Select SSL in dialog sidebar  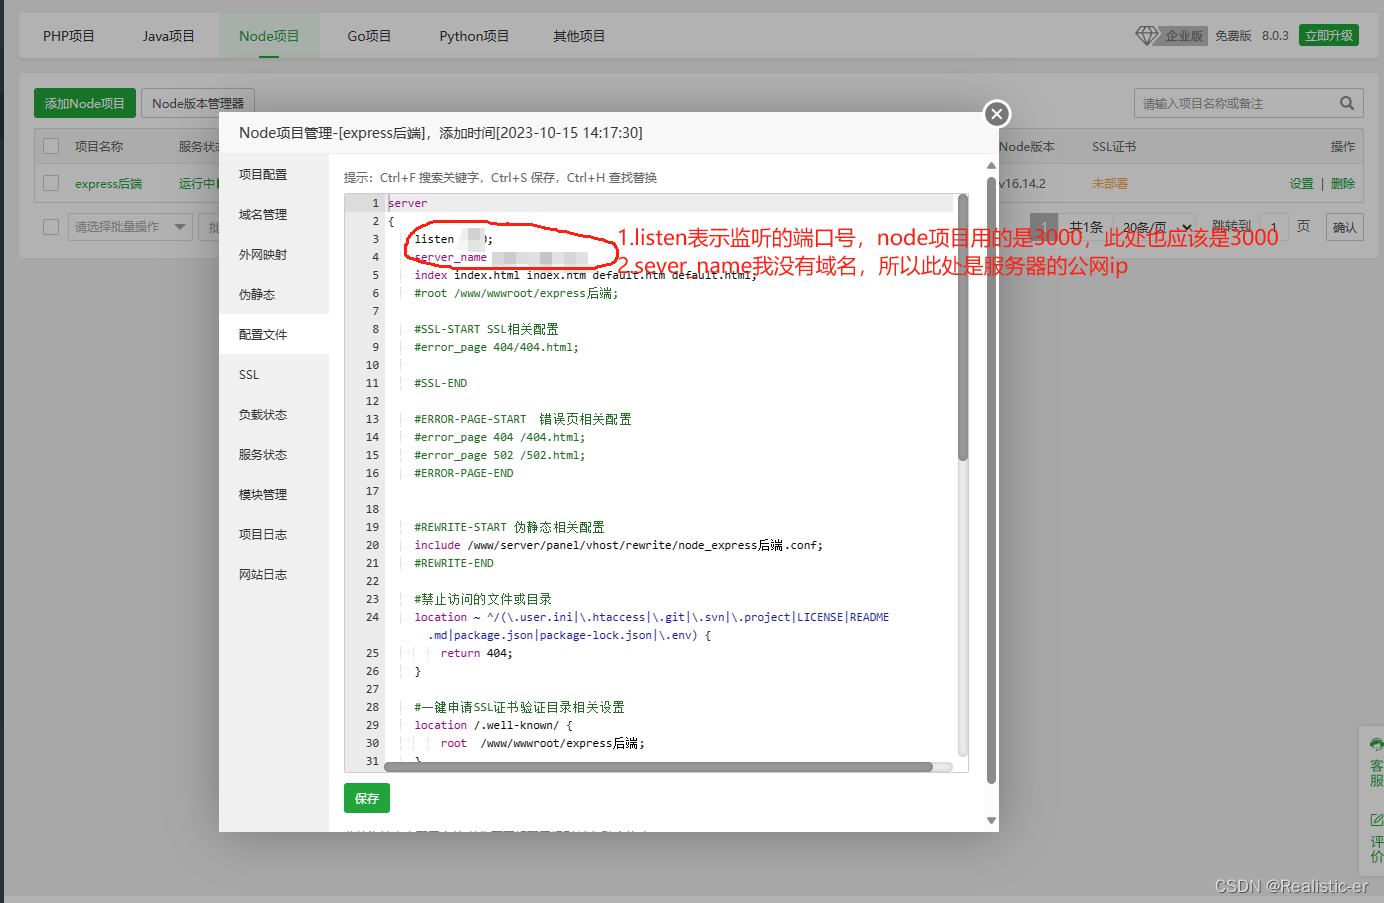[x=274, y=374]
